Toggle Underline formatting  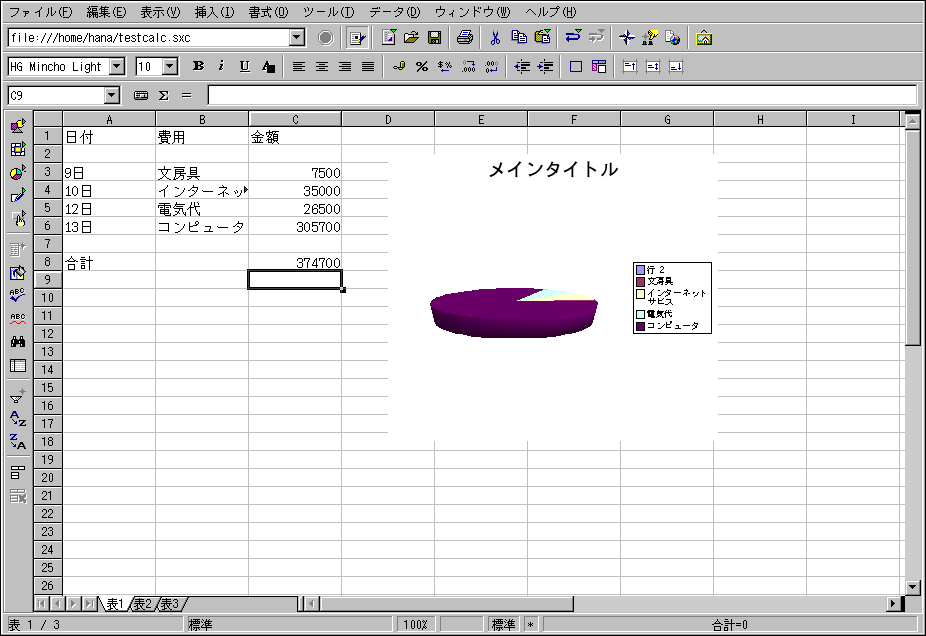(244, 67)
